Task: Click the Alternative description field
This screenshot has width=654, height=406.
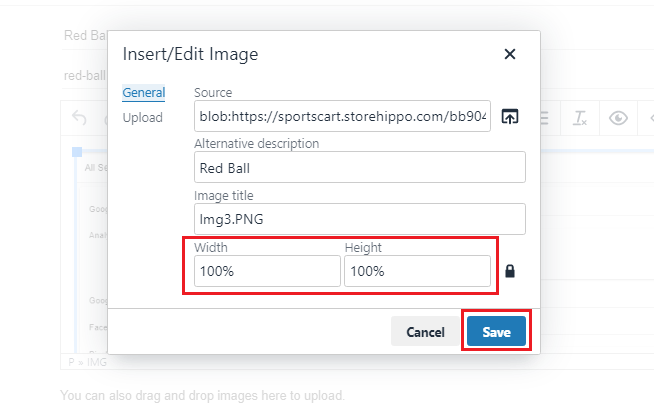Action: pos(360,167)
